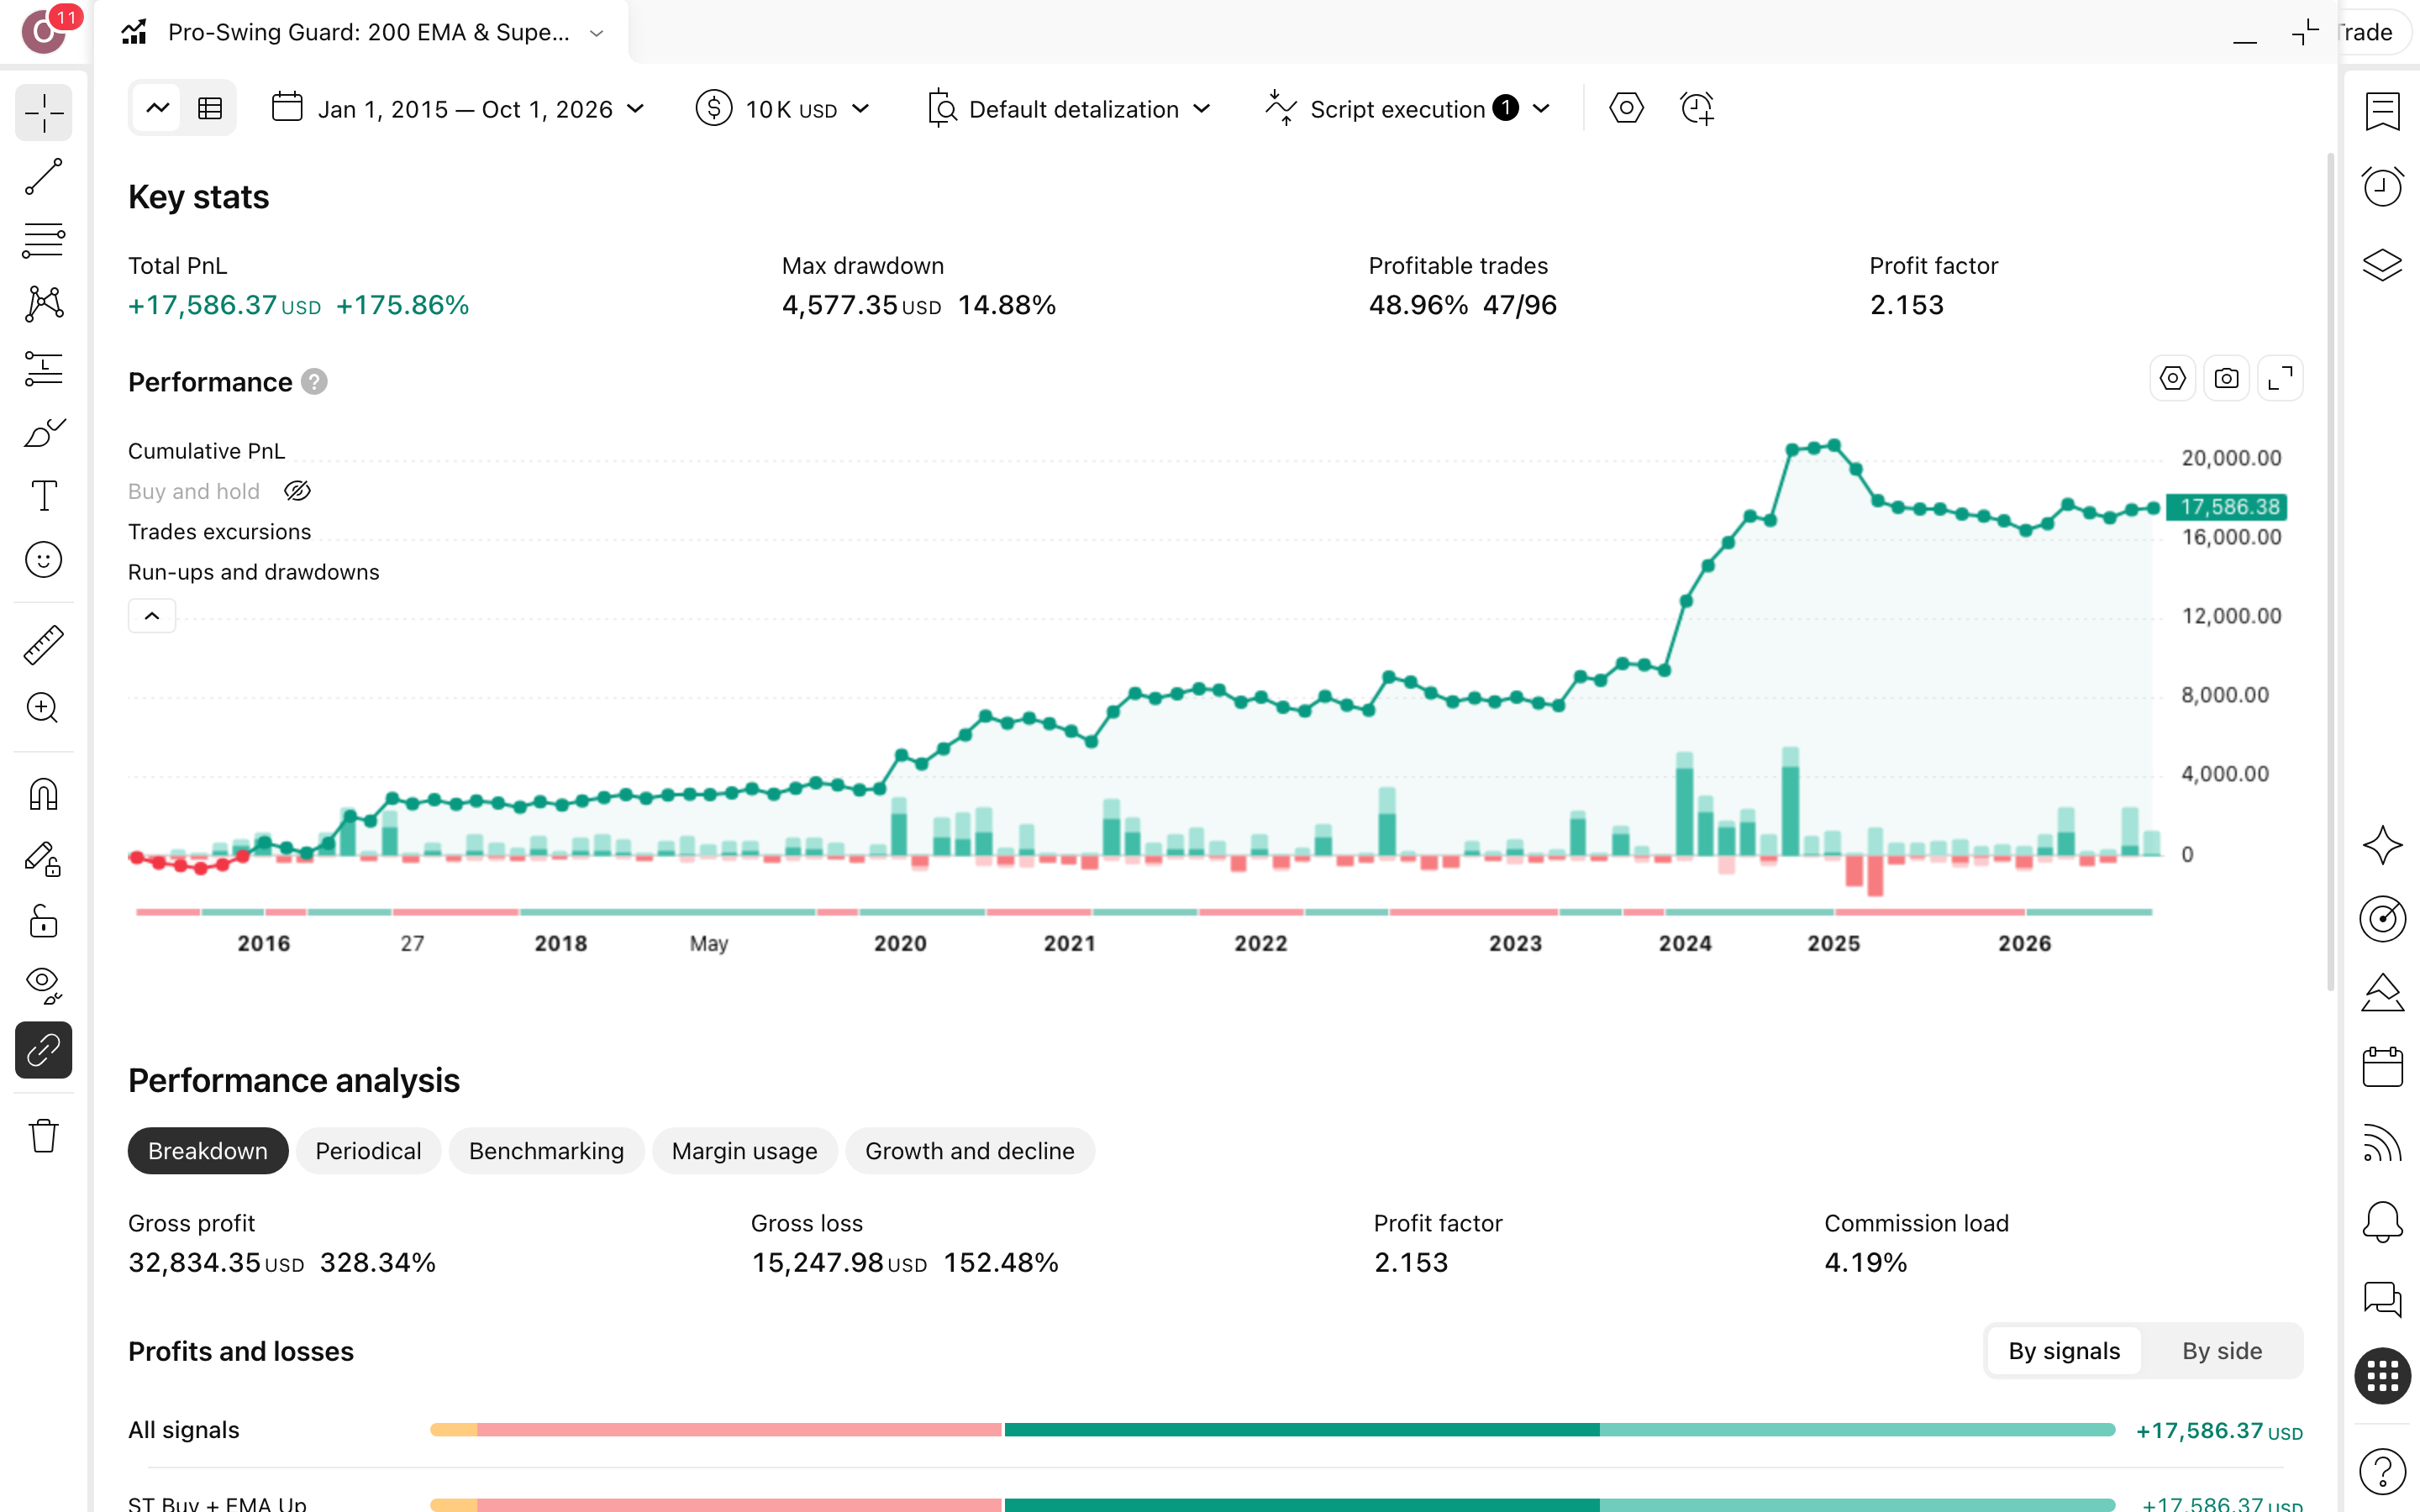Toggle stay in drawing mode
Viewport: 2420px width, 1512px height.
(43, 859)
